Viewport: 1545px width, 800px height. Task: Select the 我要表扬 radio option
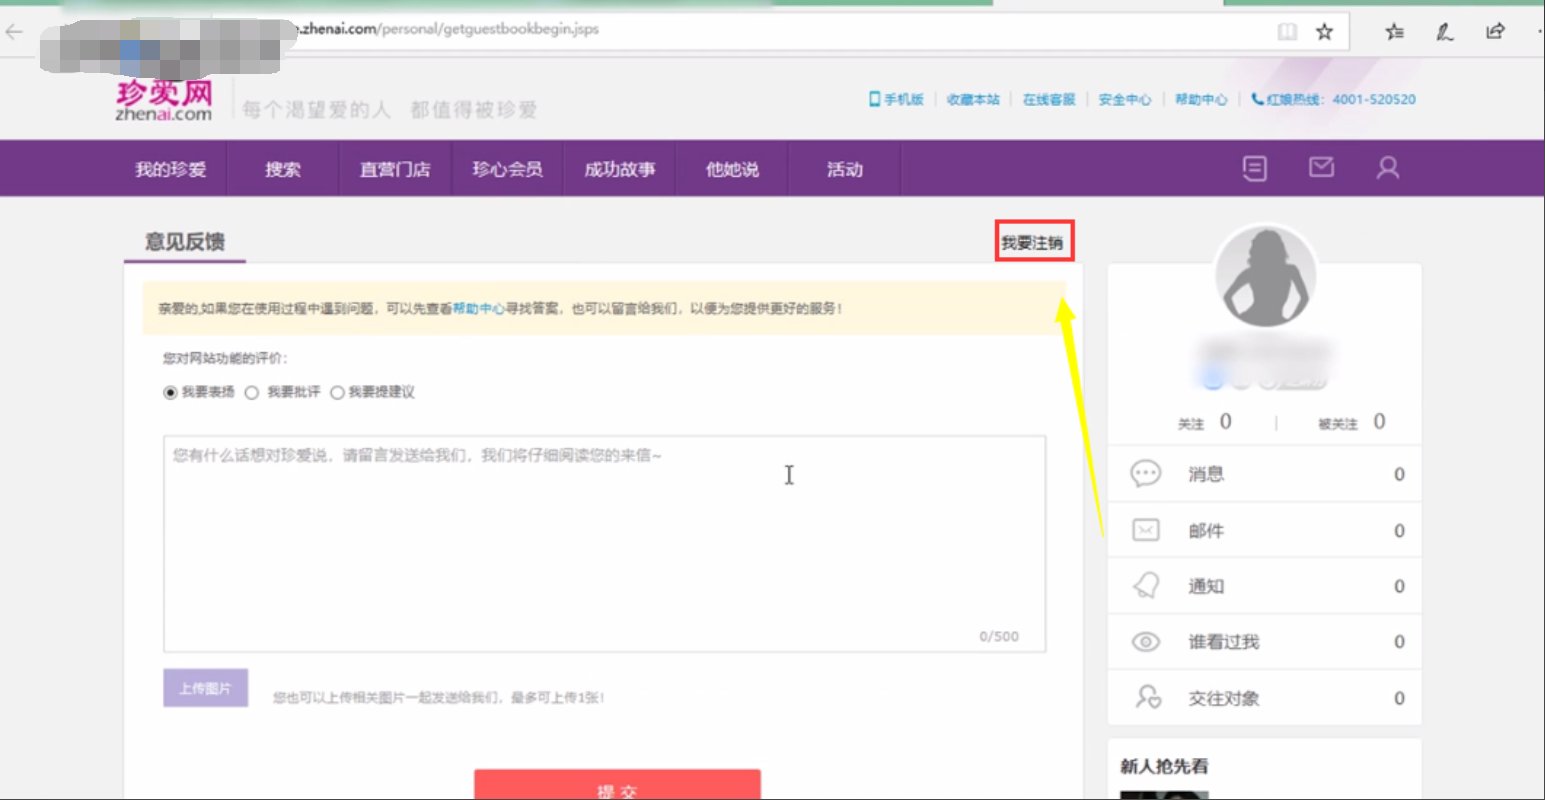(169, 392)
